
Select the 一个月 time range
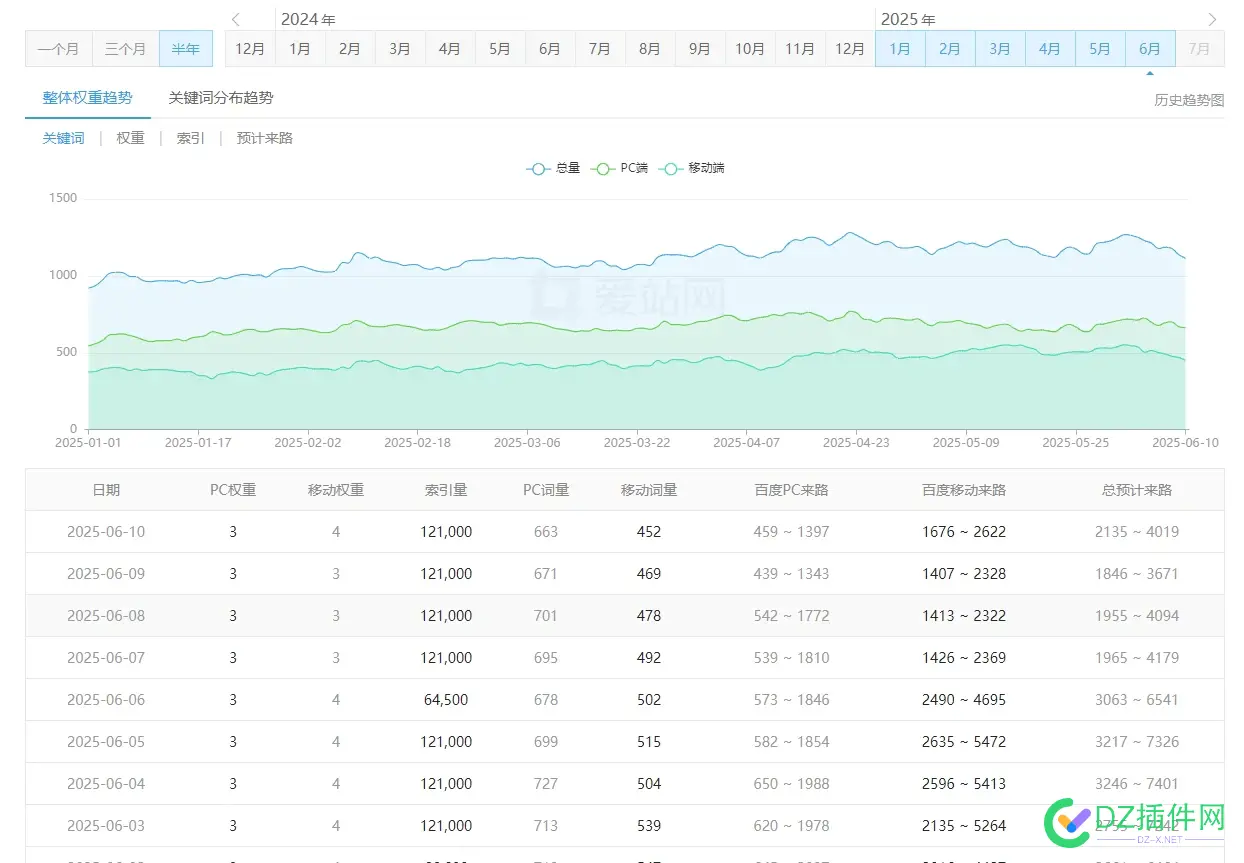59,48
